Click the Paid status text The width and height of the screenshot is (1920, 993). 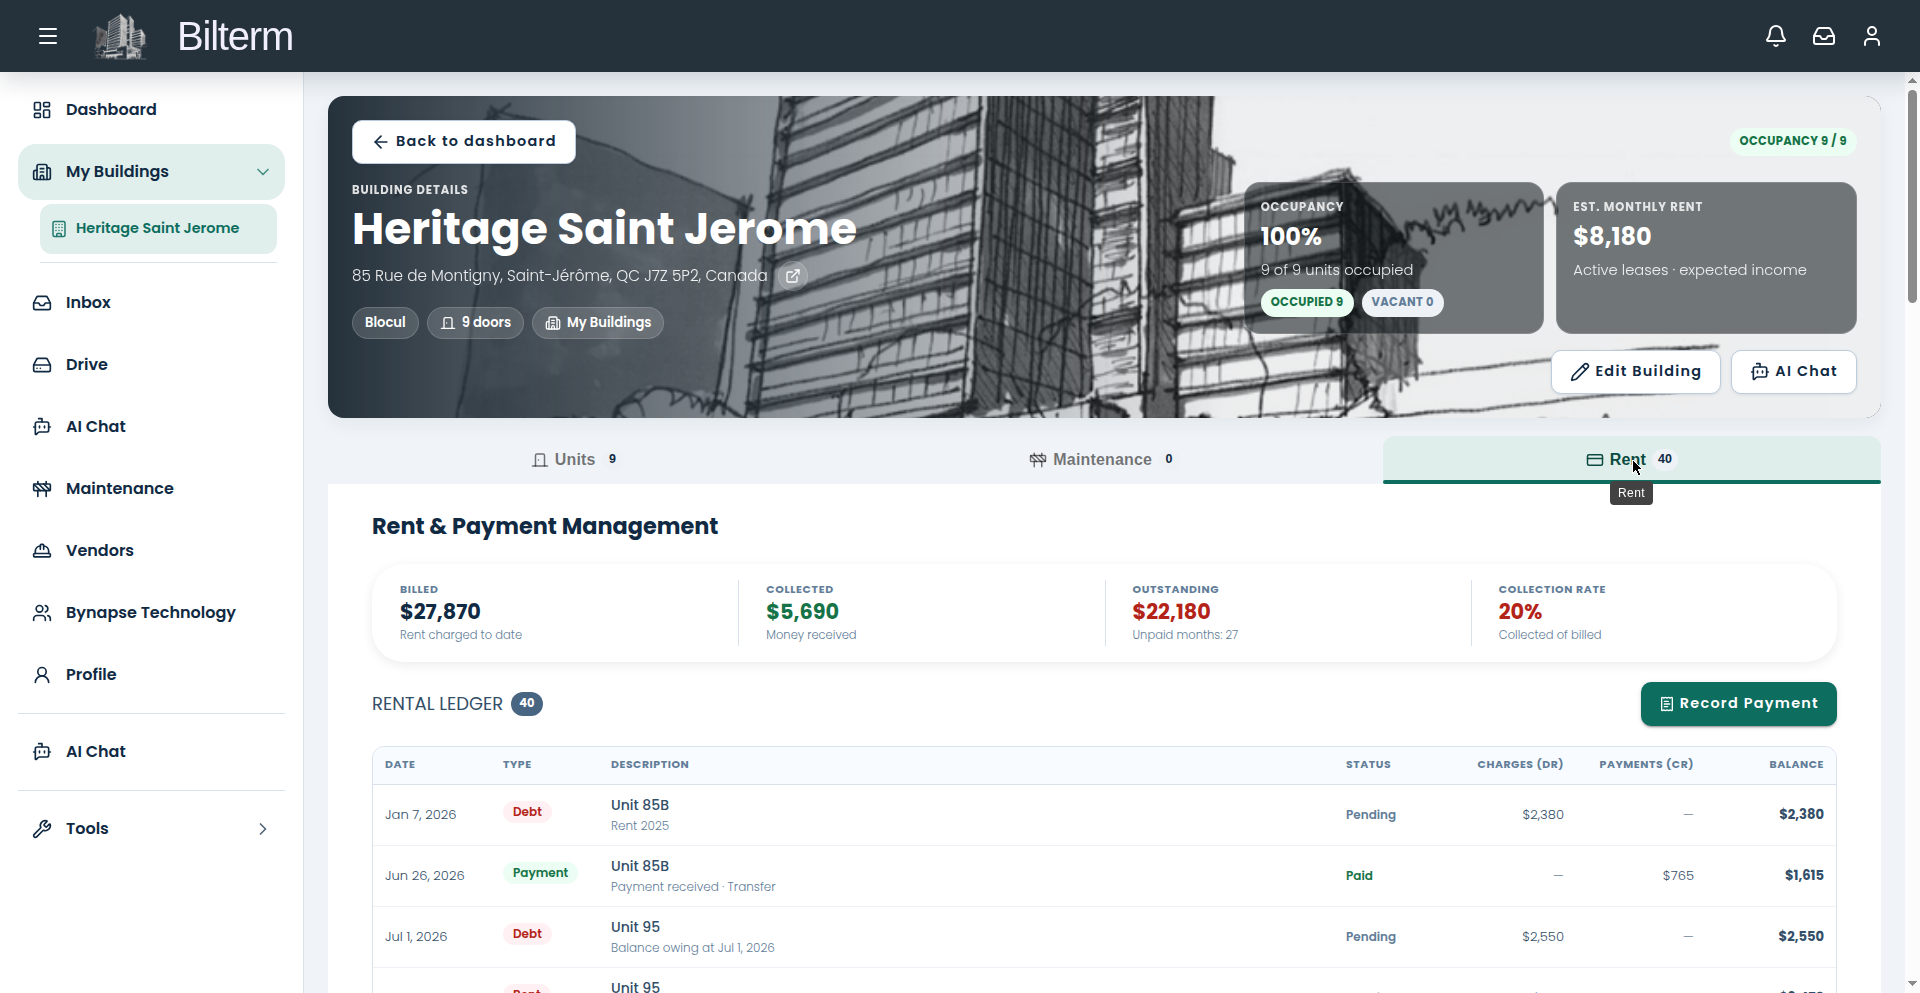[x=1359, y=876]
